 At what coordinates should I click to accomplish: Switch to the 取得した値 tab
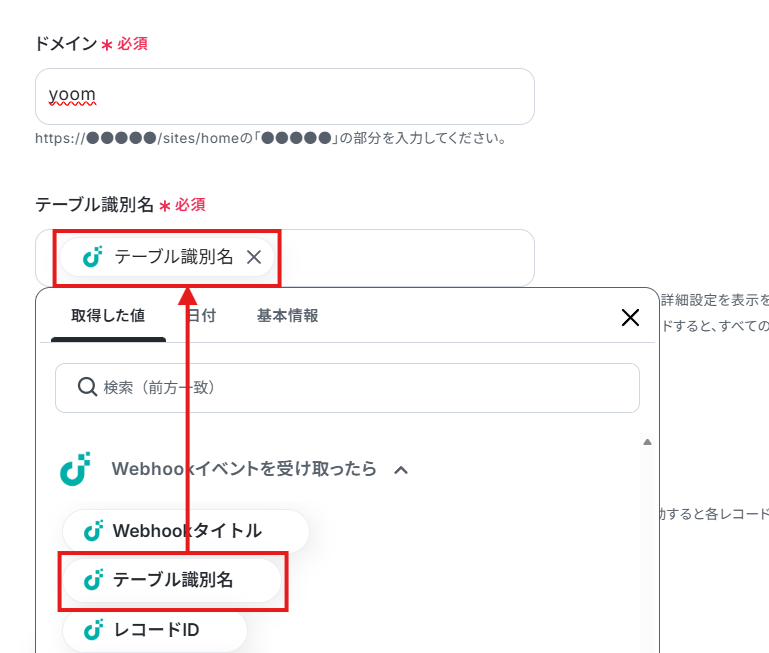(108, 315)
